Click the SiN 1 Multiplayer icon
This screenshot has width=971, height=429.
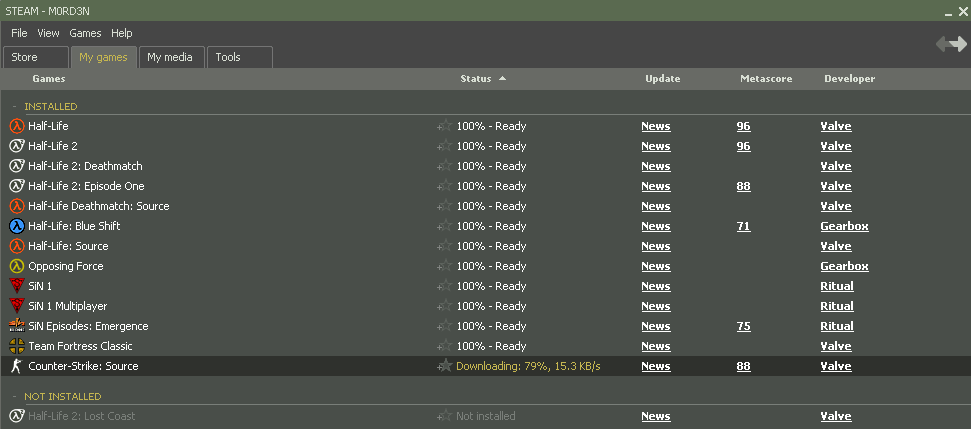pyautogui.click(x=16, y=306)
